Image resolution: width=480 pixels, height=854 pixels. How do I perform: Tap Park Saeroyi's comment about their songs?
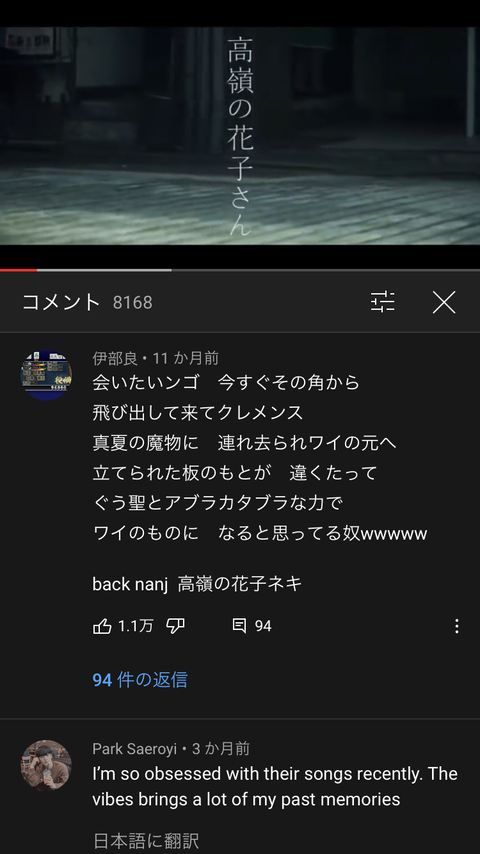tap(275, 786)
